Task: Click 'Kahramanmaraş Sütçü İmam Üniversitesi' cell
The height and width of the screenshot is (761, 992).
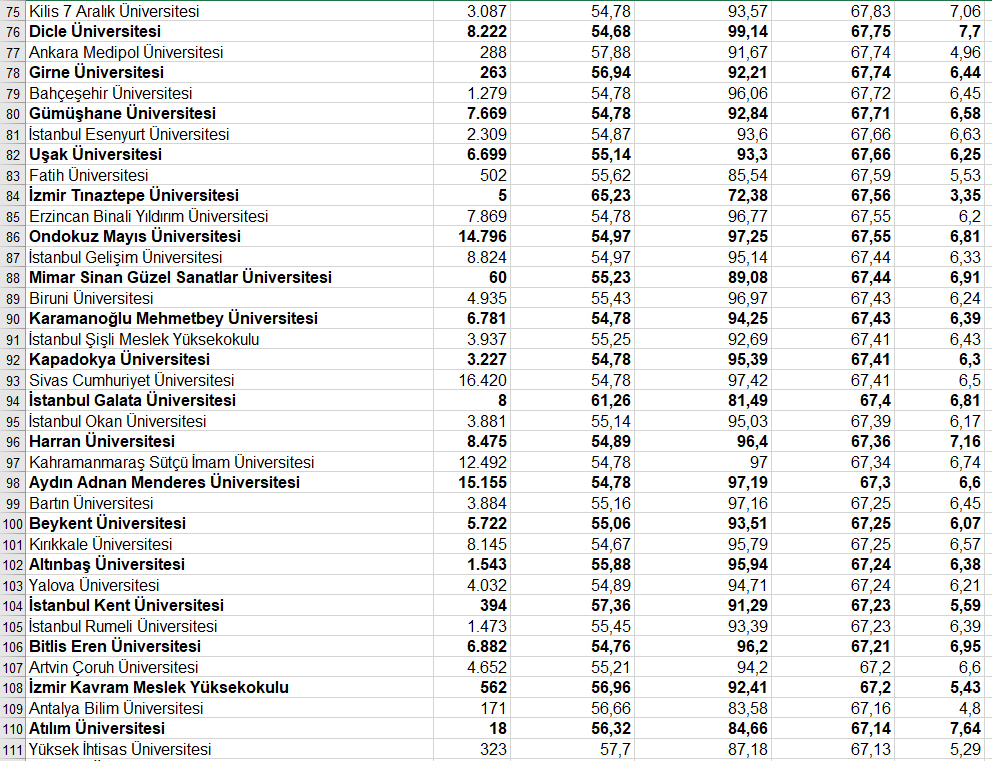Action: [x=229, y=462]
